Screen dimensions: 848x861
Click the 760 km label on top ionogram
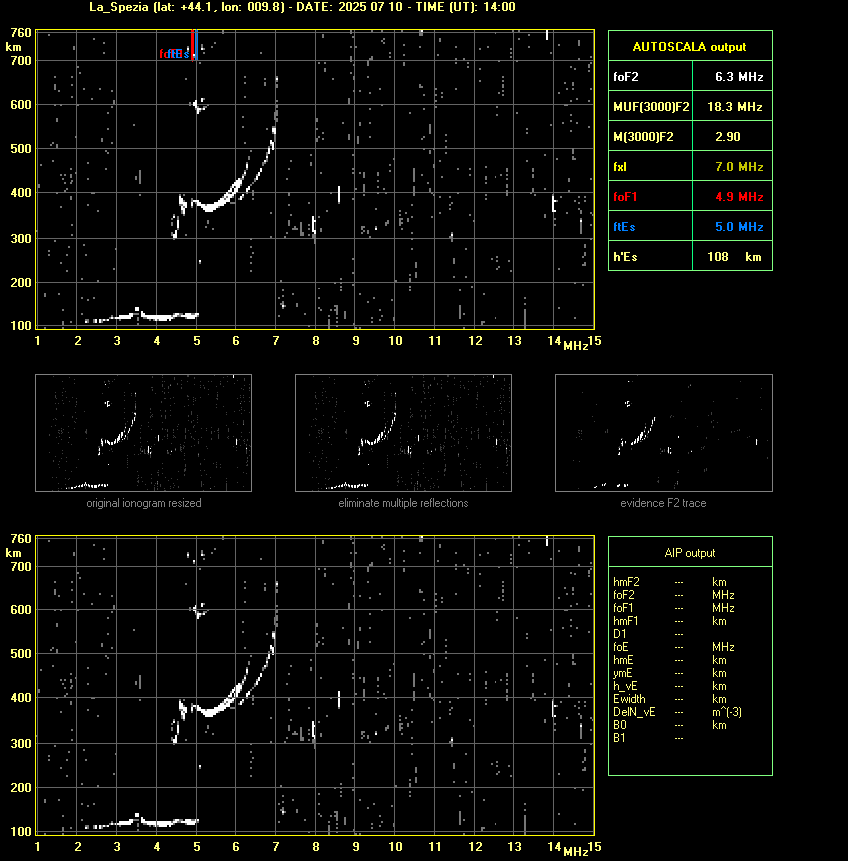(x=21, y=33)
